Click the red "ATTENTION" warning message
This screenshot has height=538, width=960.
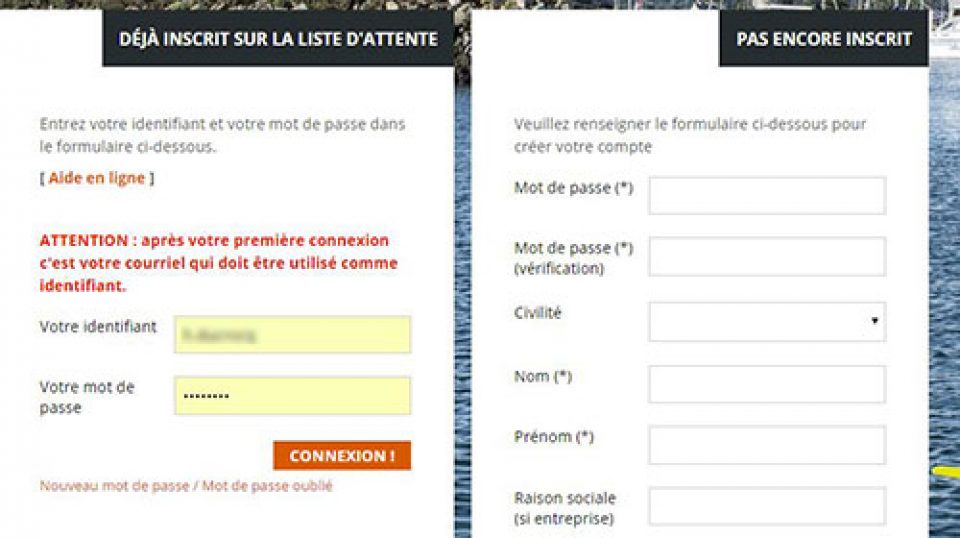218,263
